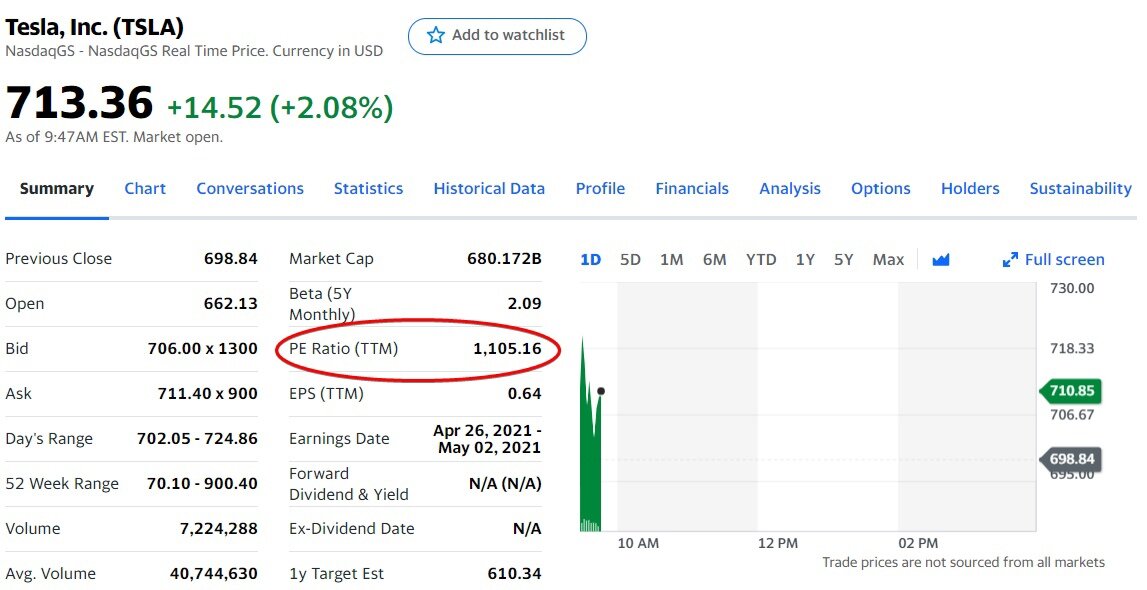Switch to the Financials tab

(x=692, y=189)
